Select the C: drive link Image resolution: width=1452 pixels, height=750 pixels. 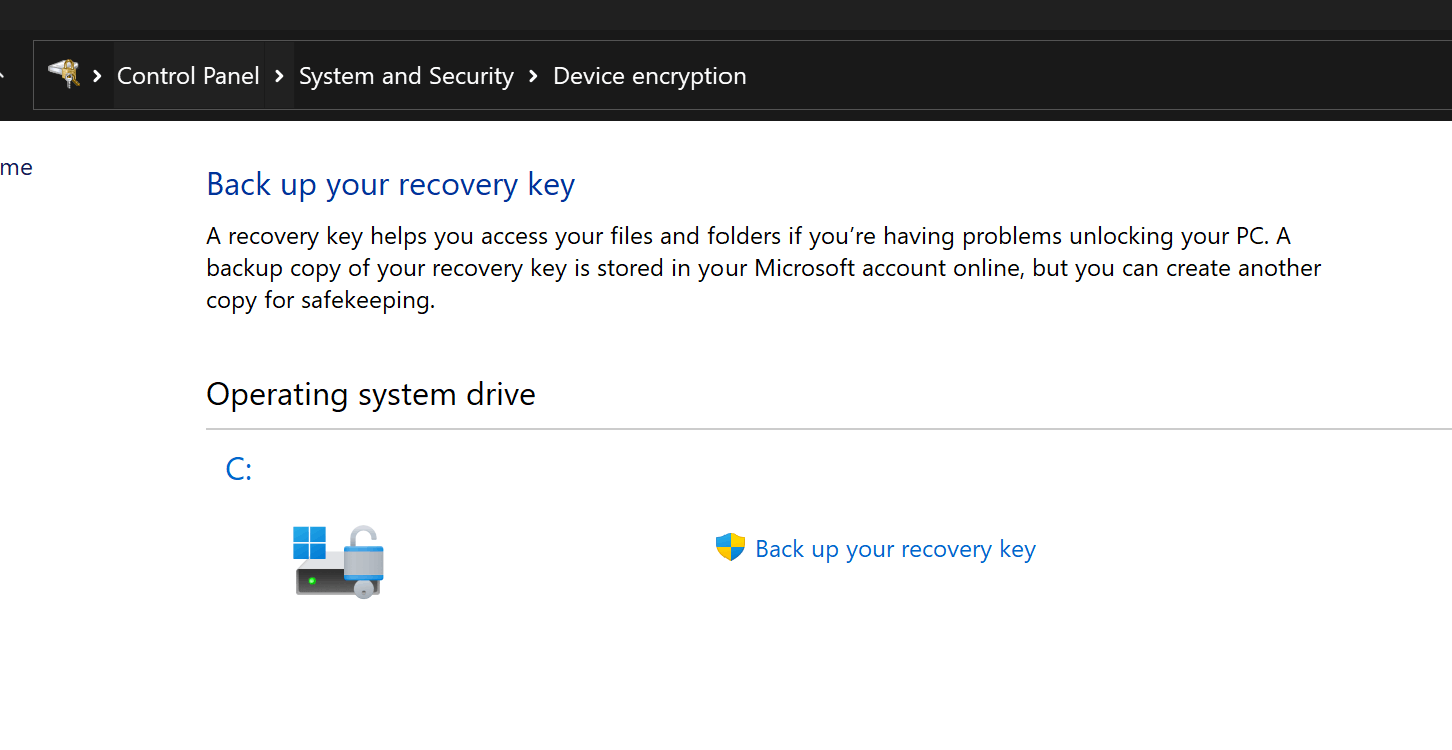coord(238,468)
